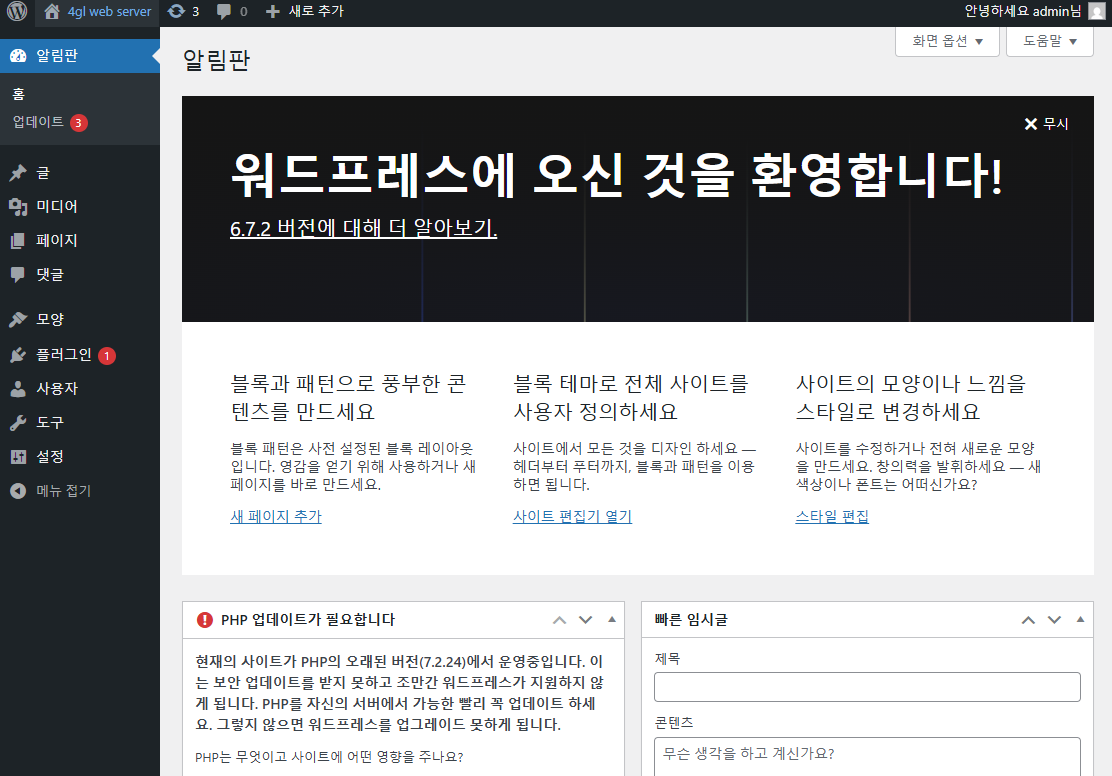1112x776 pixels.
Task: Click the 사이트 편집기 열기 link
Action: [572, 516]
